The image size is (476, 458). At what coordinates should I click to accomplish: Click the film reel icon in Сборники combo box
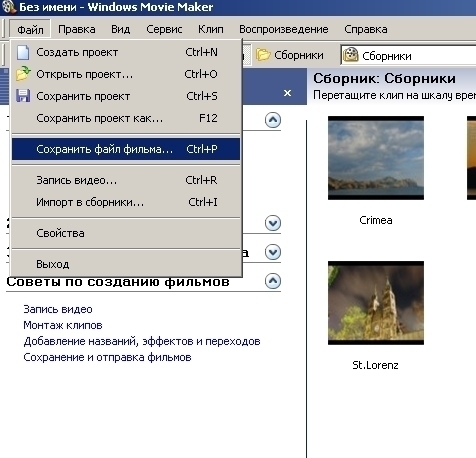[351, 55]
